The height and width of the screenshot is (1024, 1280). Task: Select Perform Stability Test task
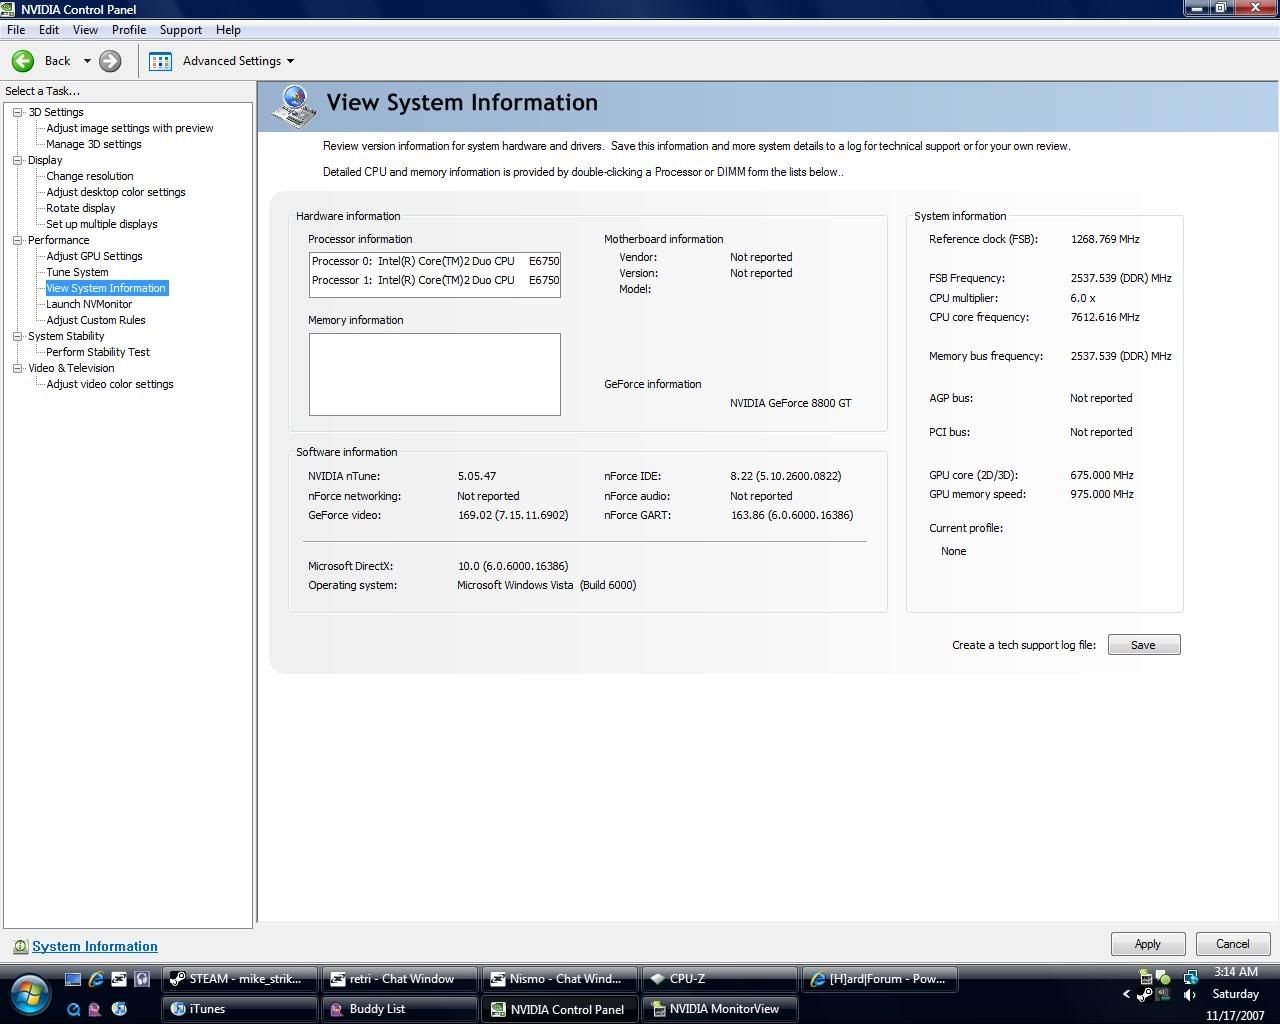[98, 352]
